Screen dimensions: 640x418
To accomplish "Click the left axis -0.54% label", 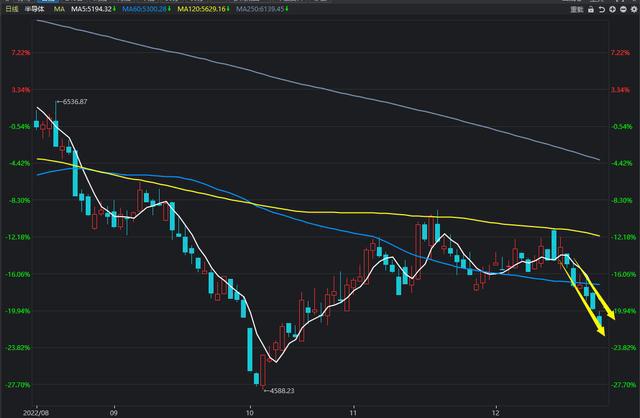I will [20, 127].
